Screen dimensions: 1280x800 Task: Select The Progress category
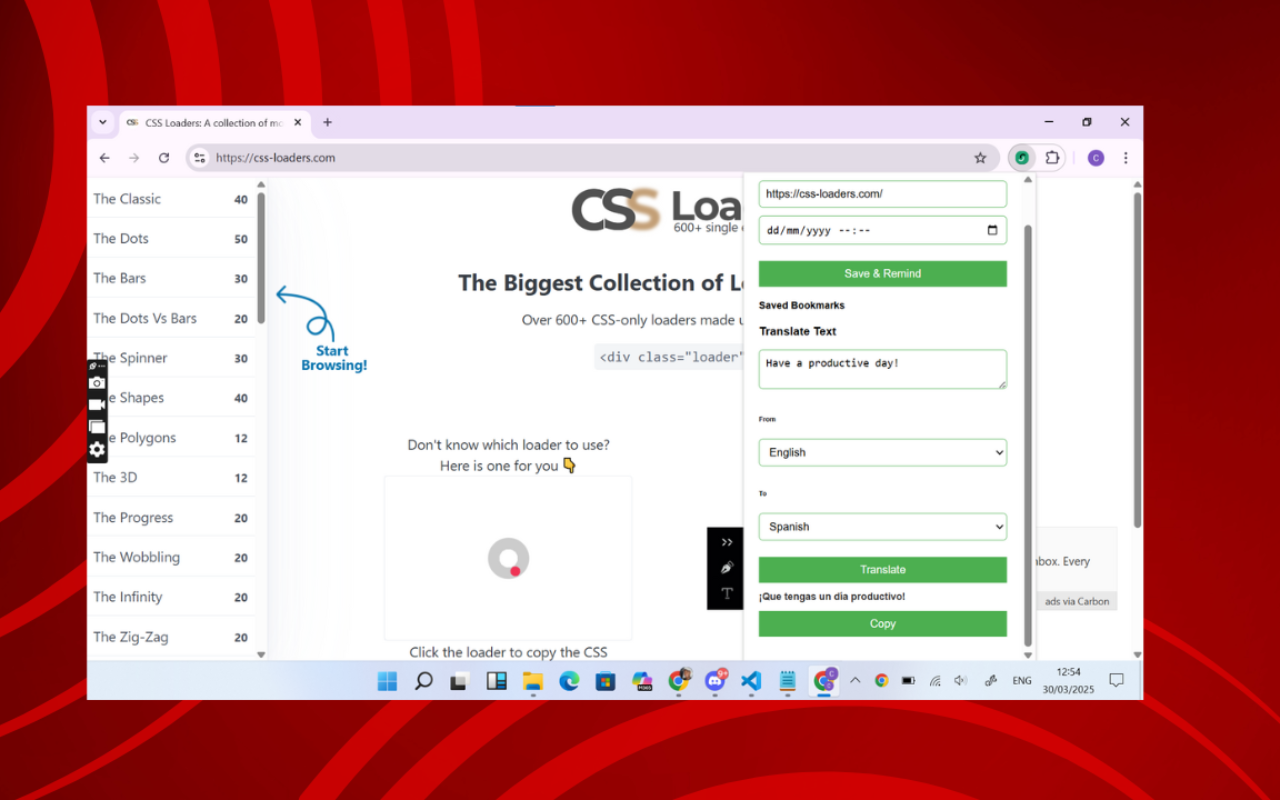(x=171, y=518)
